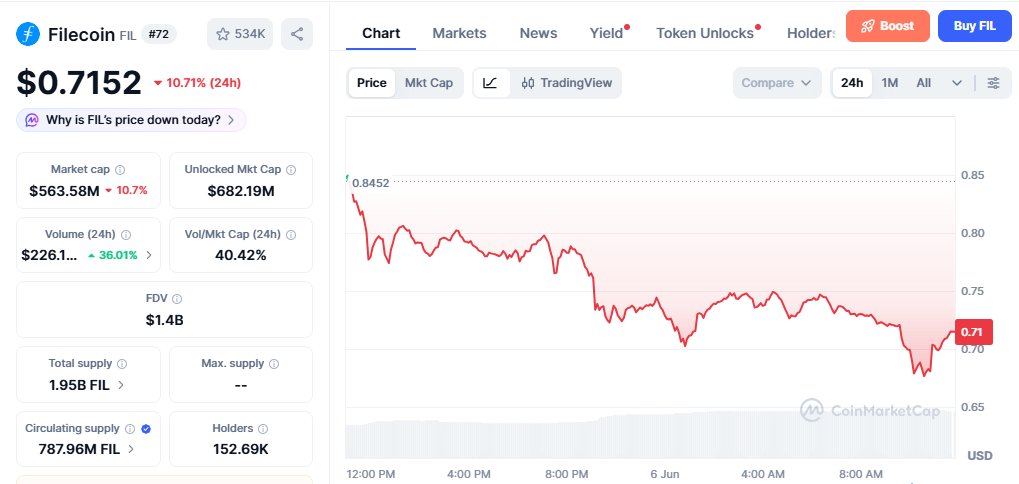1019x484 pixels.
Task: Click the #72 rank badge
Action: [159, 34]
